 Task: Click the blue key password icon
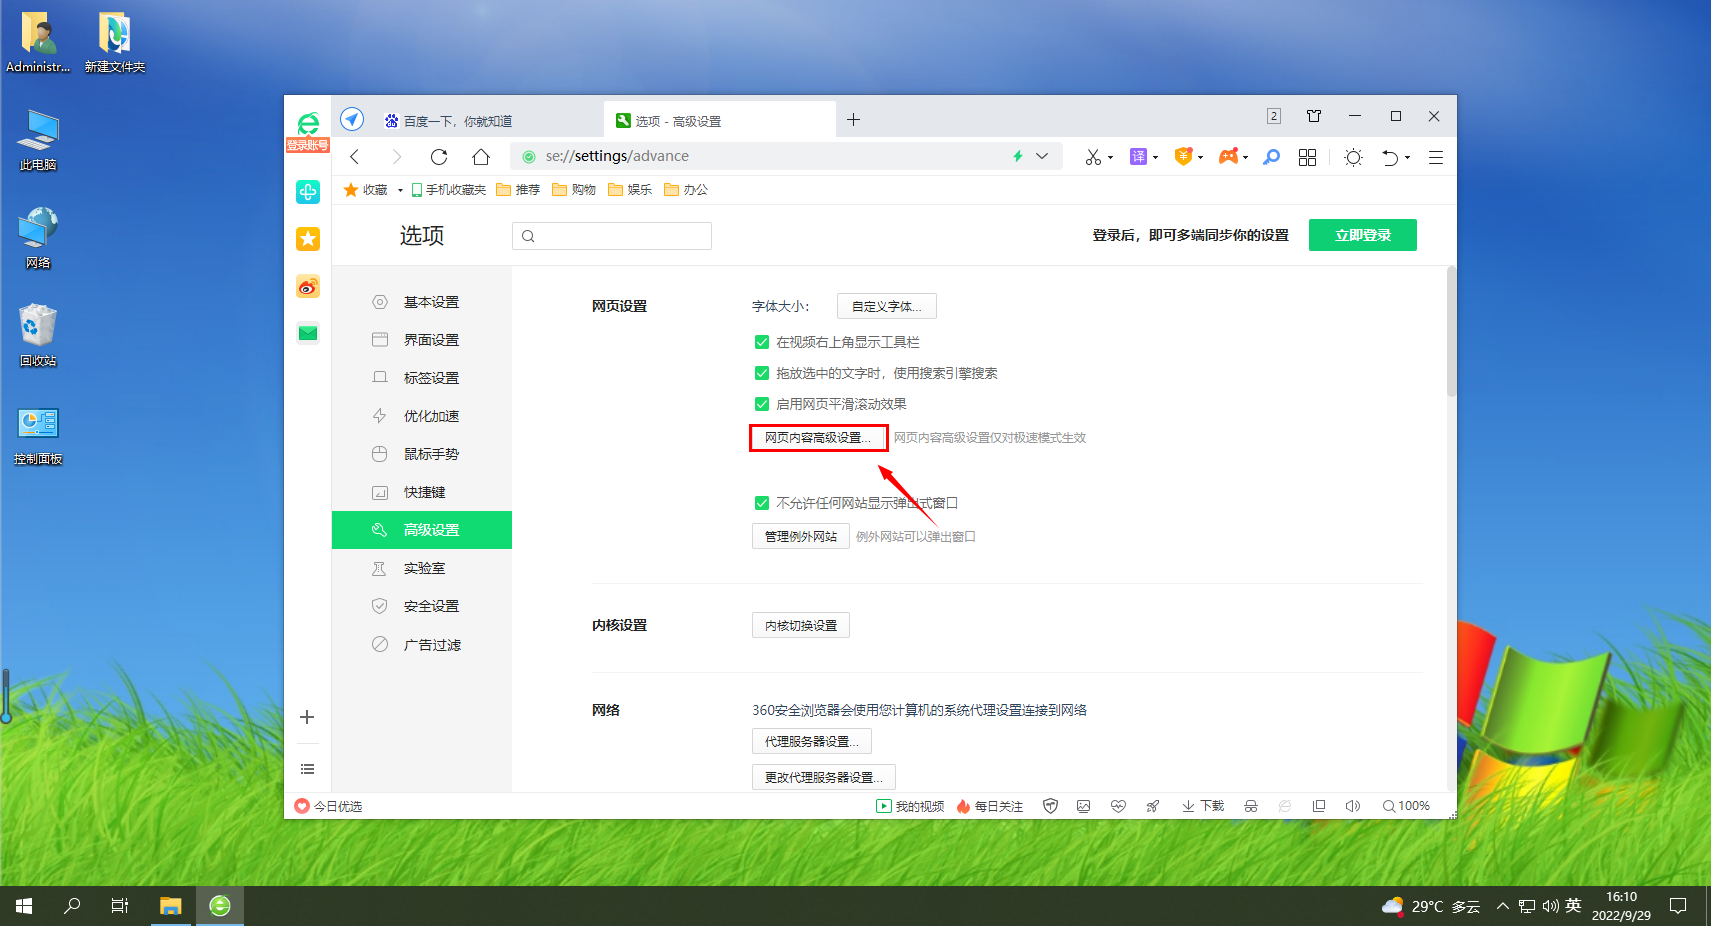[1271, 157]
